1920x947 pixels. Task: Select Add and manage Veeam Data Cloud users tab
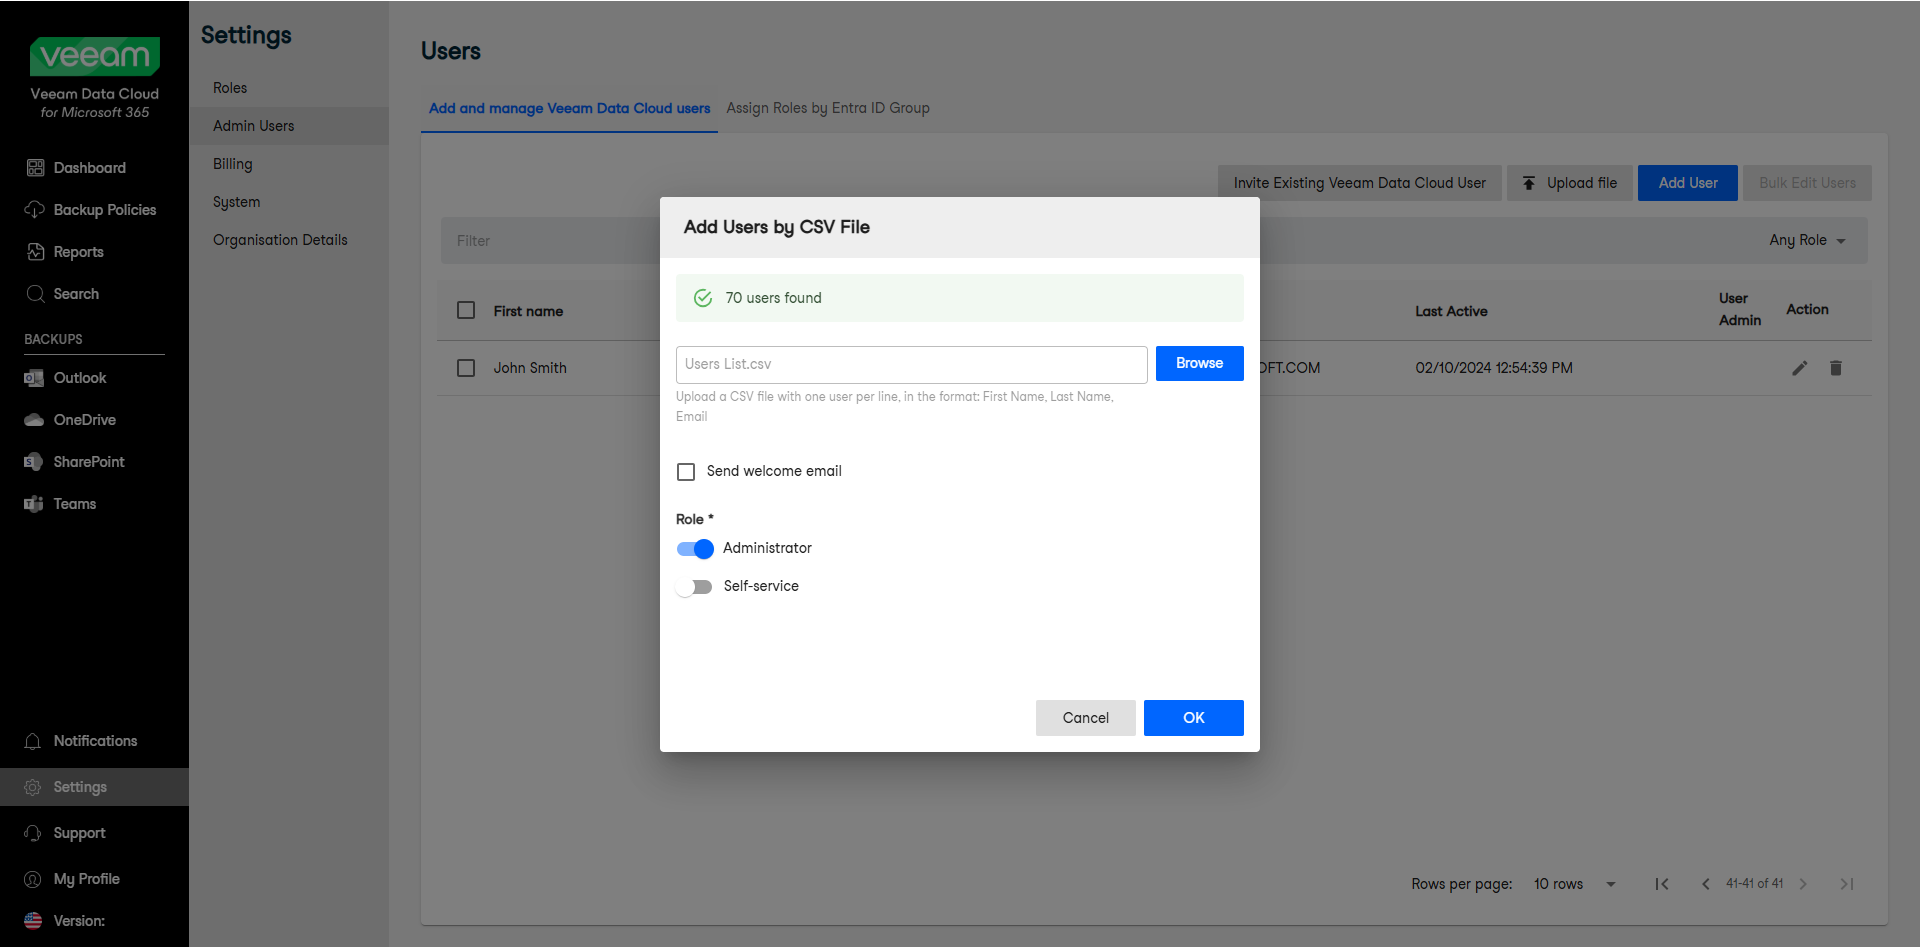[570, 108]
